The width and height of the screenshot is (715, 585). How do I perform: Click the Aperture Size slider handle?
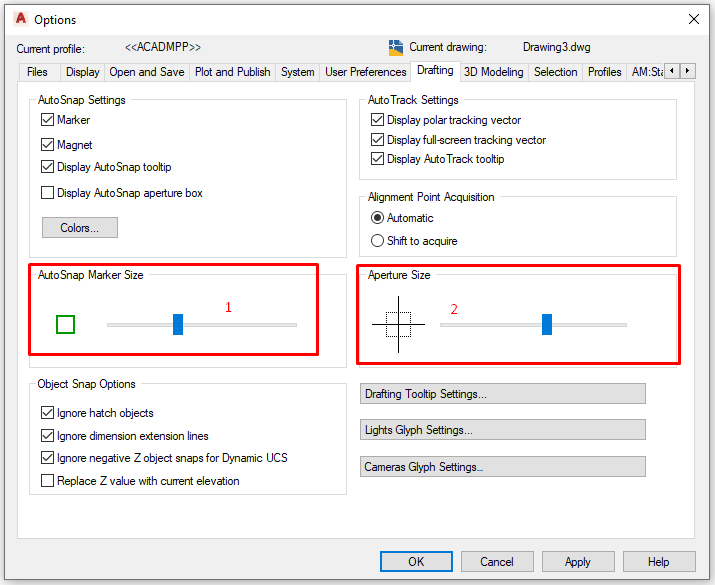547,324
